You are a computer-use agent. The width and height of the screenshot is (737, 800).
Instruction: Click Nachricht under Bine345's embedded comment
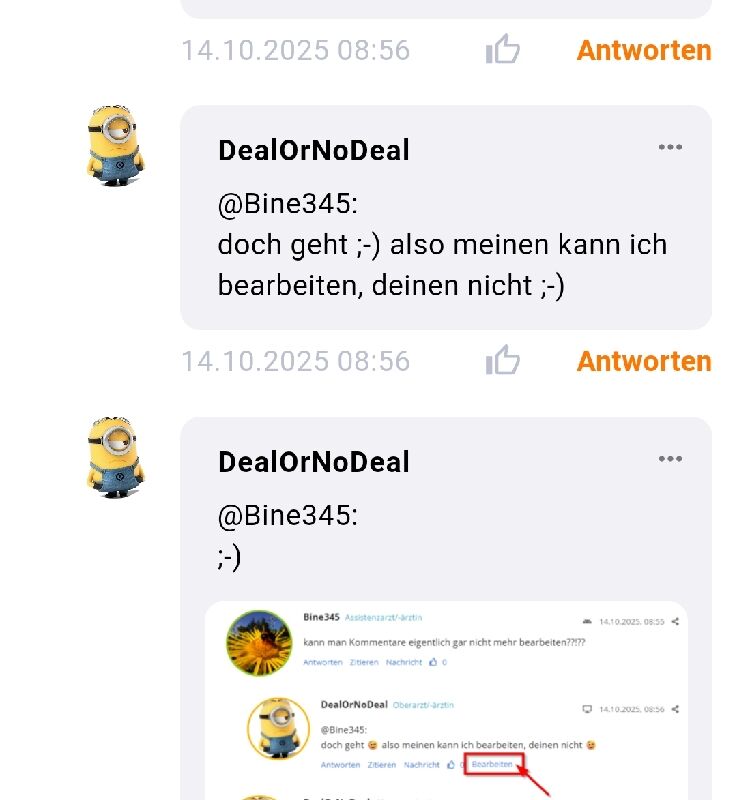coord(404,662)
